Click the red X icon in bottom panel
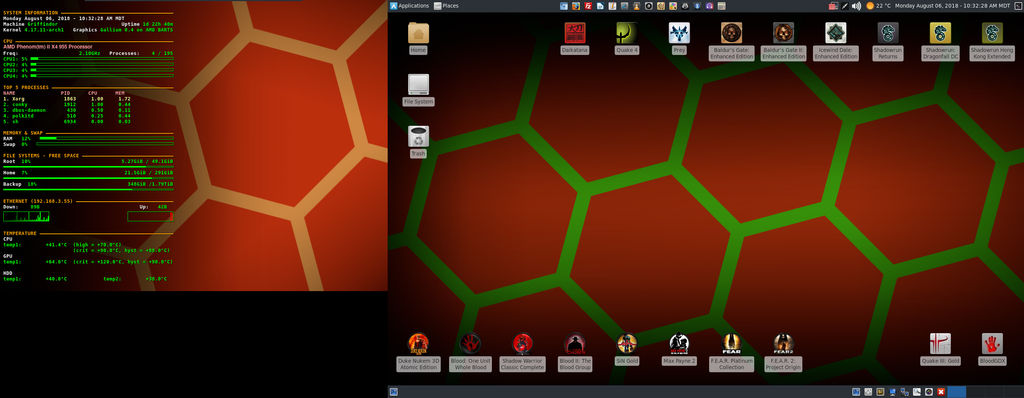This screenshot has height=398, width=1024. [941, 392]
